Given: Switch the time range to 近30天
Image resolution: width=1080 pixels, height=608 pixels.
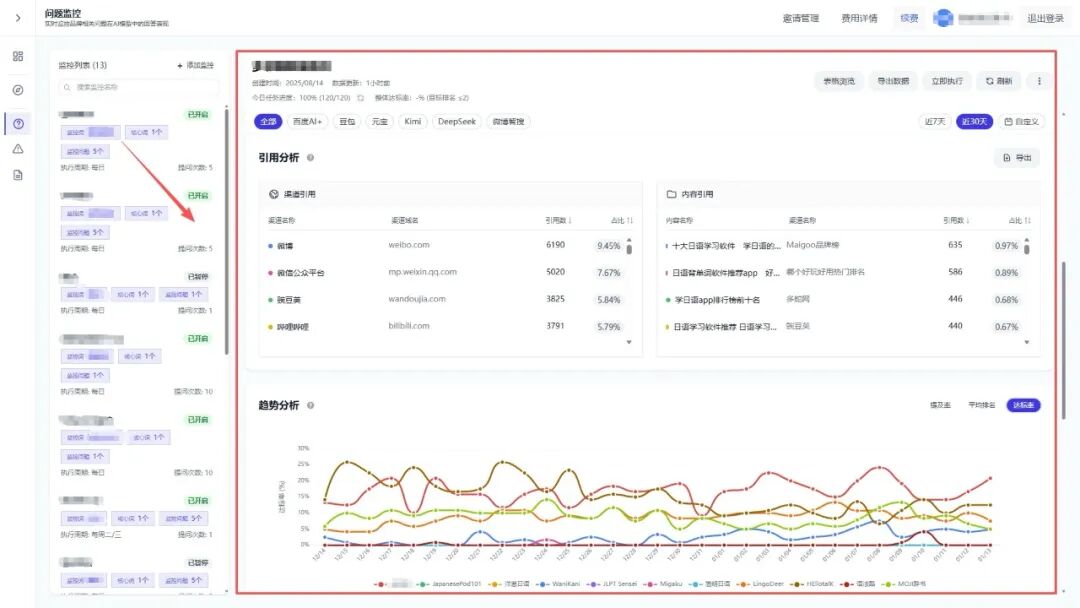Looking at the screenshot, I should point(974,122).
